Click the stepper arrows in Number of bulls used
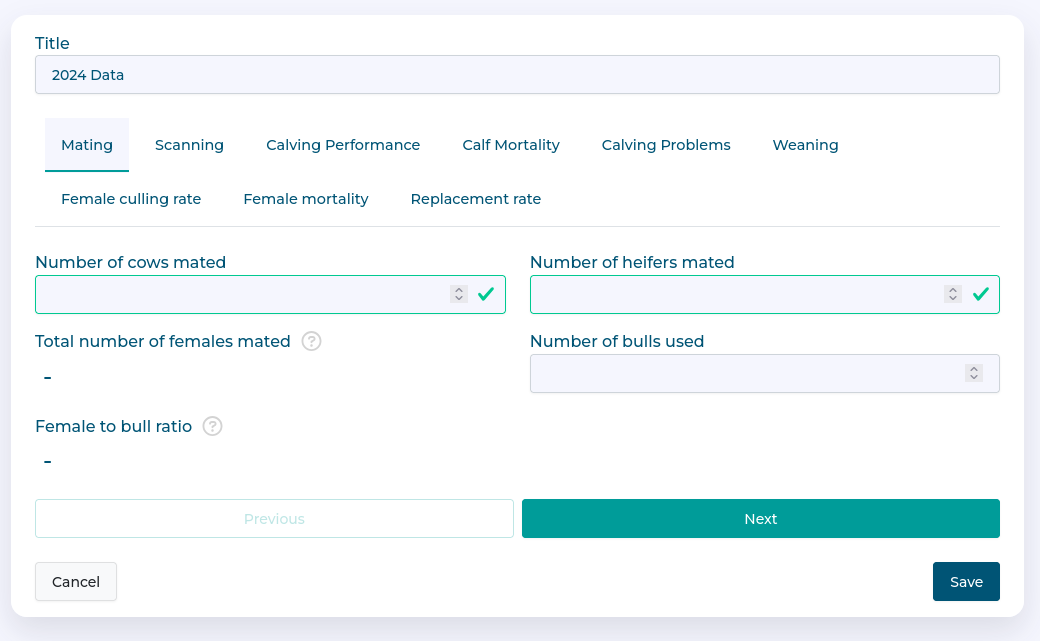1040x641 pixels. click(x=973, y=373)
